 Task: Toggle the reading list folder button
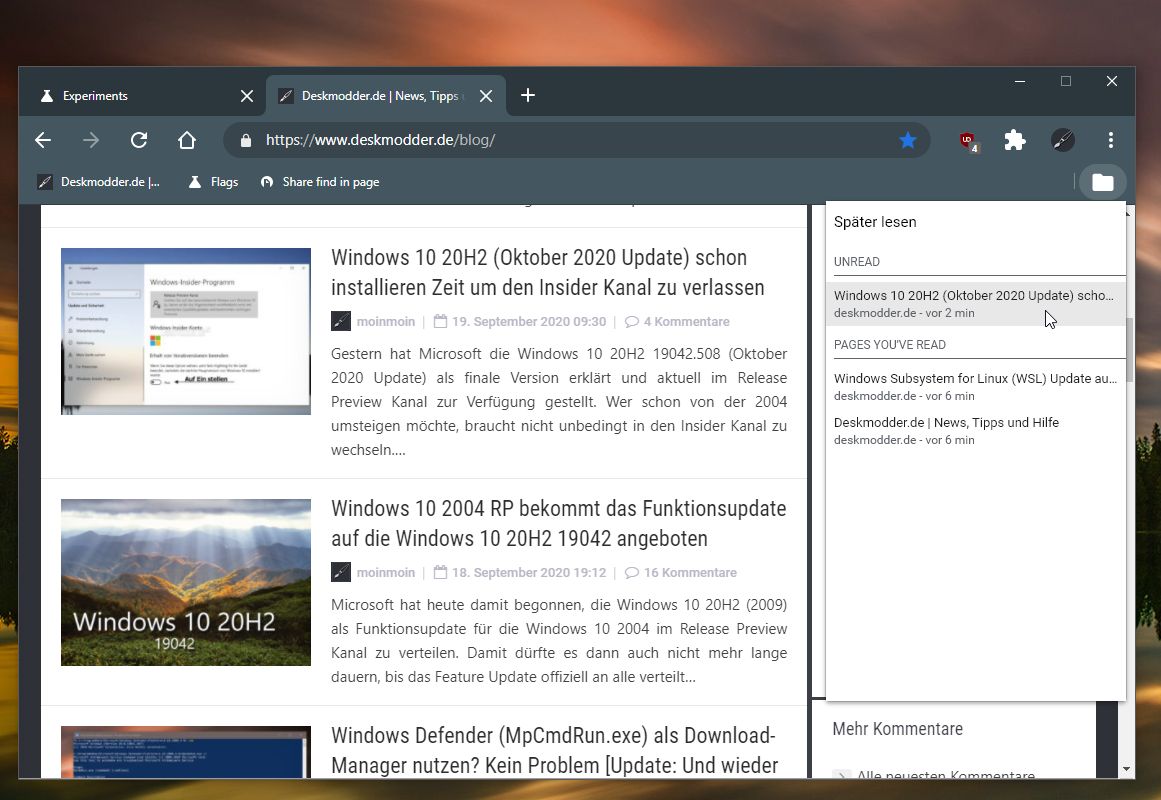click(1103, 182)
